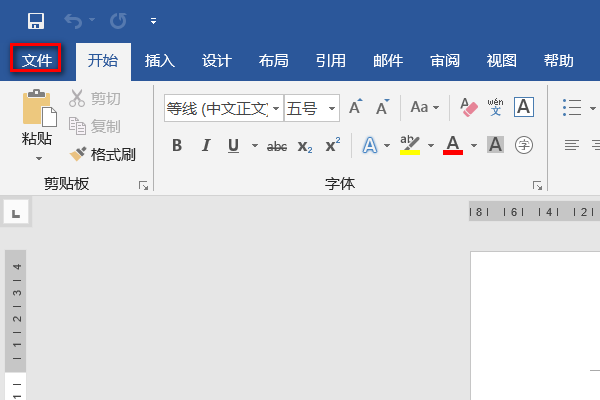The width and height of the screenshot is (600, 400).
Task: Toggle Bold formatting
Action: tap(177, 145)
